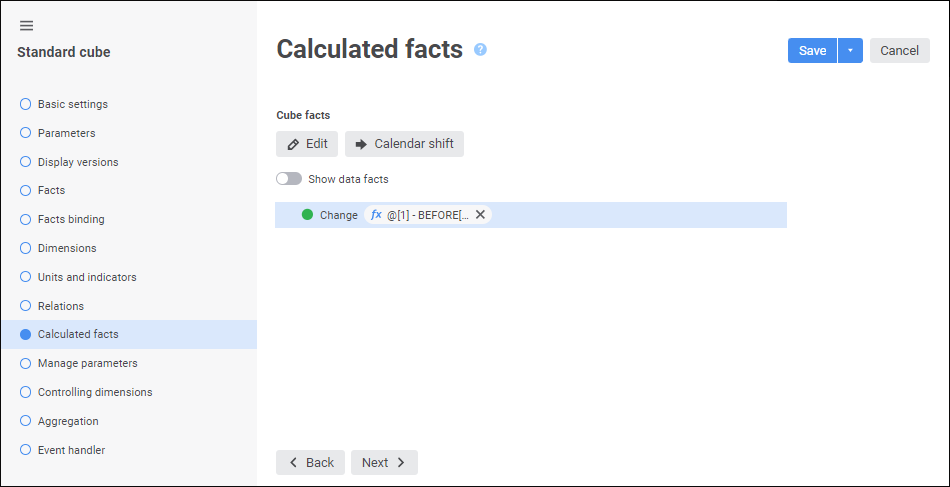Image resolution: width=950 pixels, height=487 pixels.
Task: Open the Facts binding step
Action: pyautogui.click(x=71, y=219)
